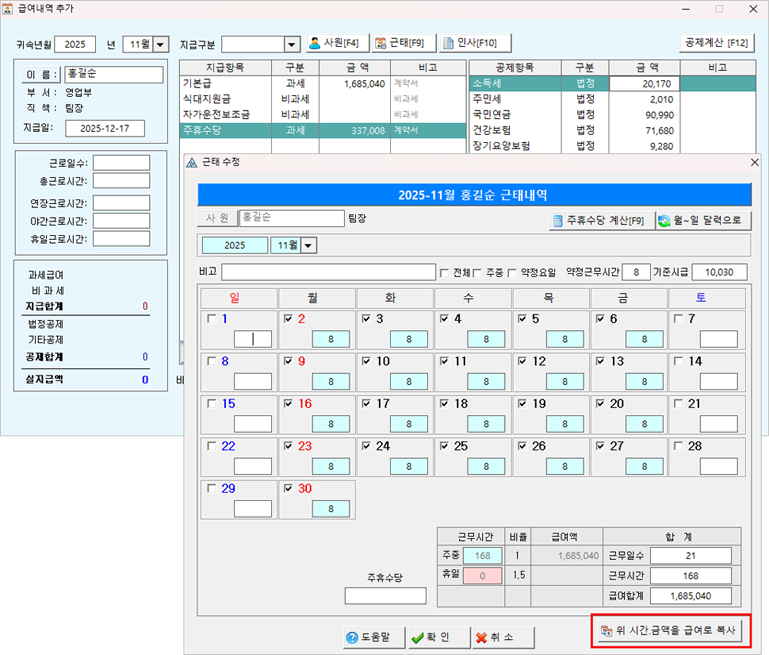Viewport: 769px width, 655px height.
Task: Uncheck day 30 checkbox
Action: [x=288, y=488]
